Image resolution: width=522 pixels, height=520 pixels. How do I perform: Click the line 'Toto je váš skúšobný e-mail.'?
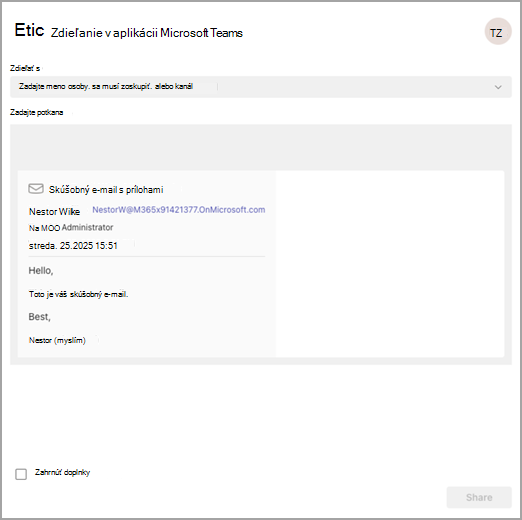tap(78, 294)
